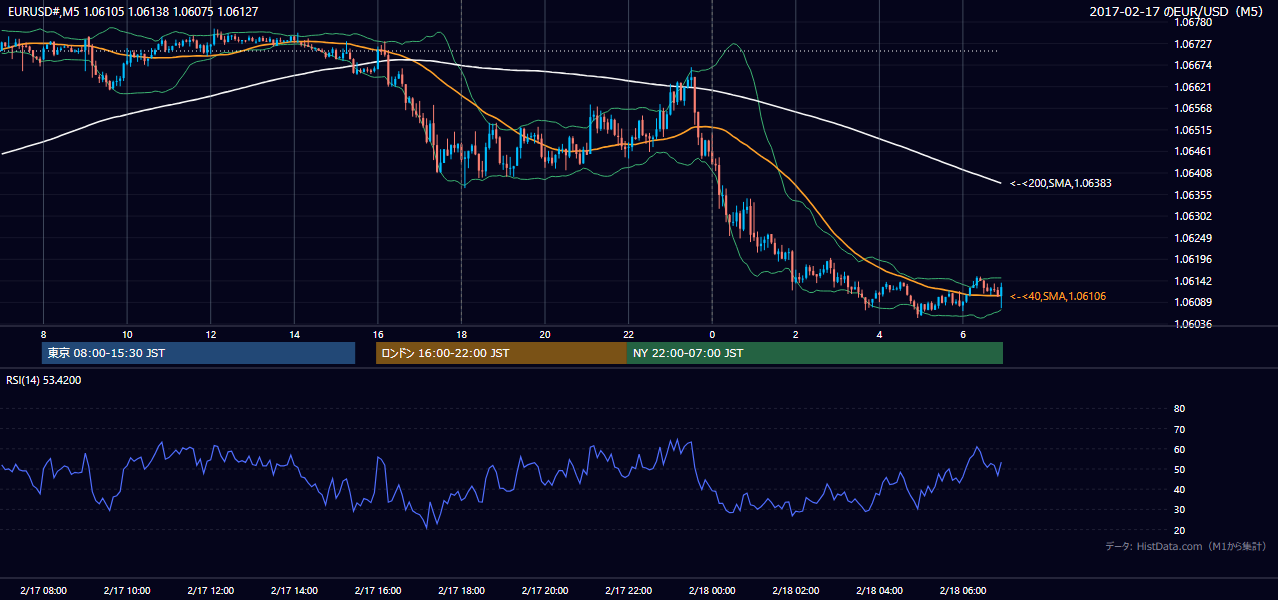The height and width of the screenshot is (600, 1278).
Task: Click the 2/17 10:00 time axis label
Action: pyautogui.click(x=127, y=590)
